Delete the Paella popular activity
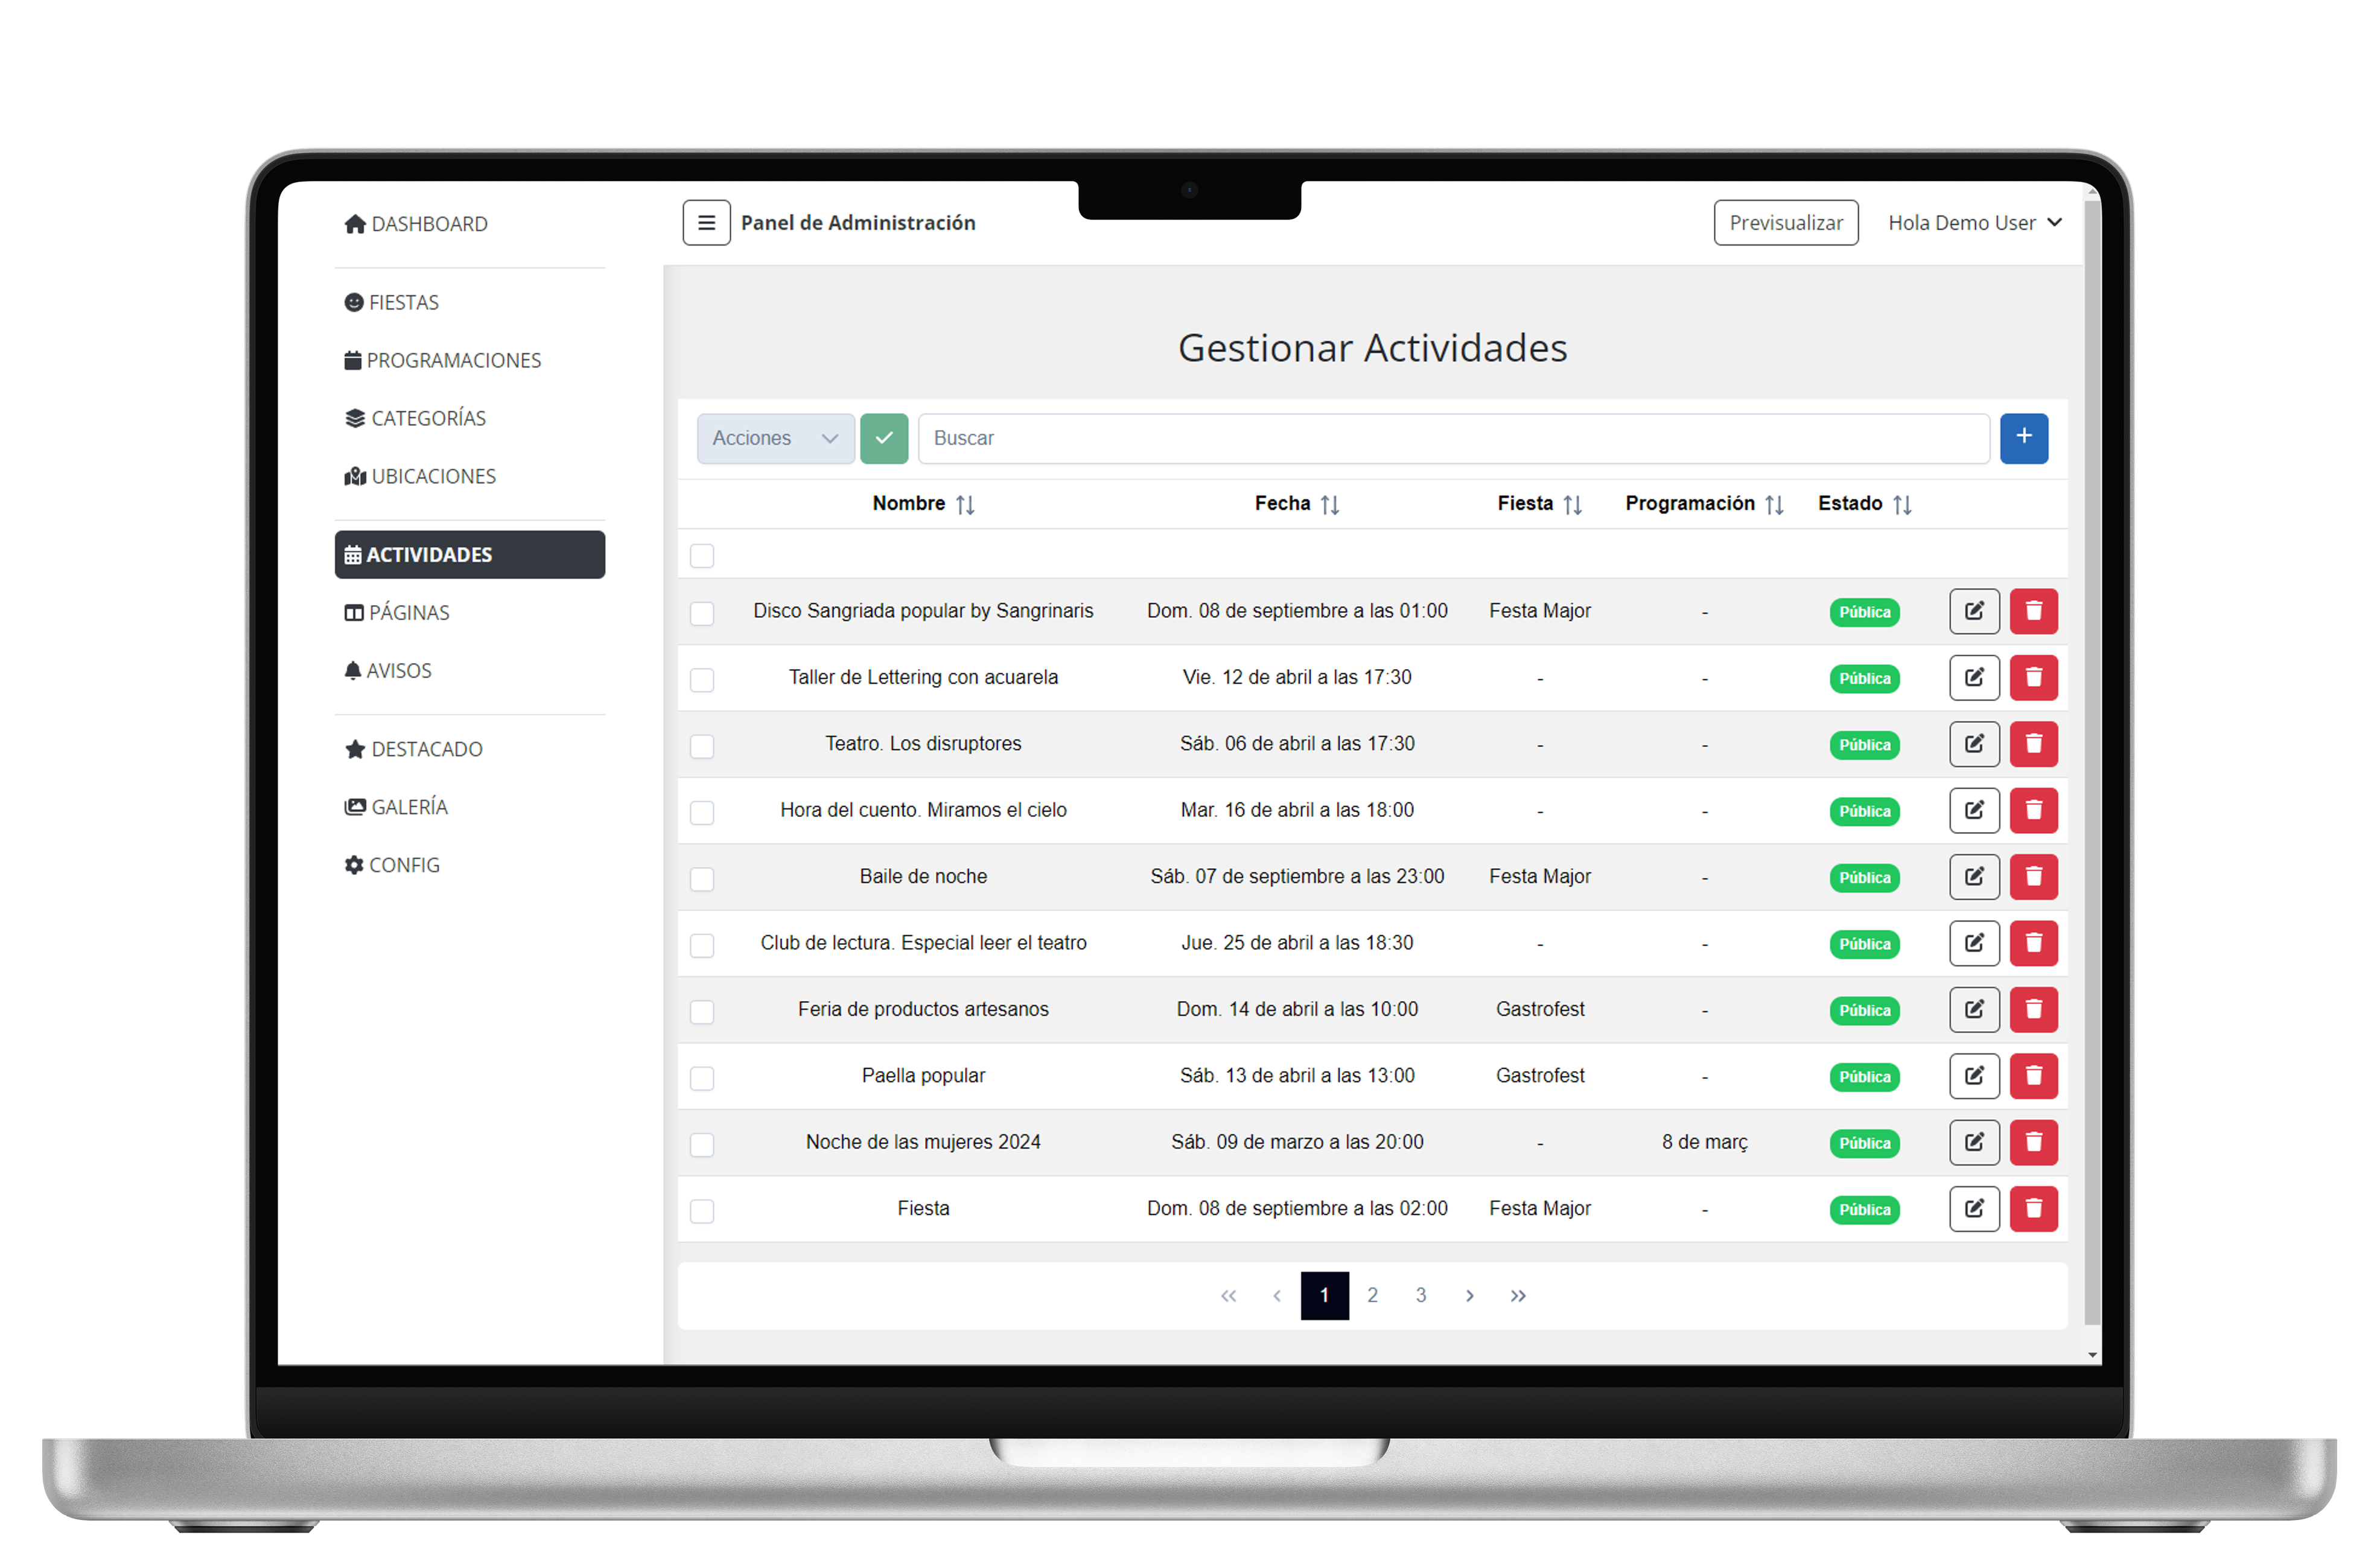The height and width of the screenshot is (1547, 2380). (2033, 1075)
